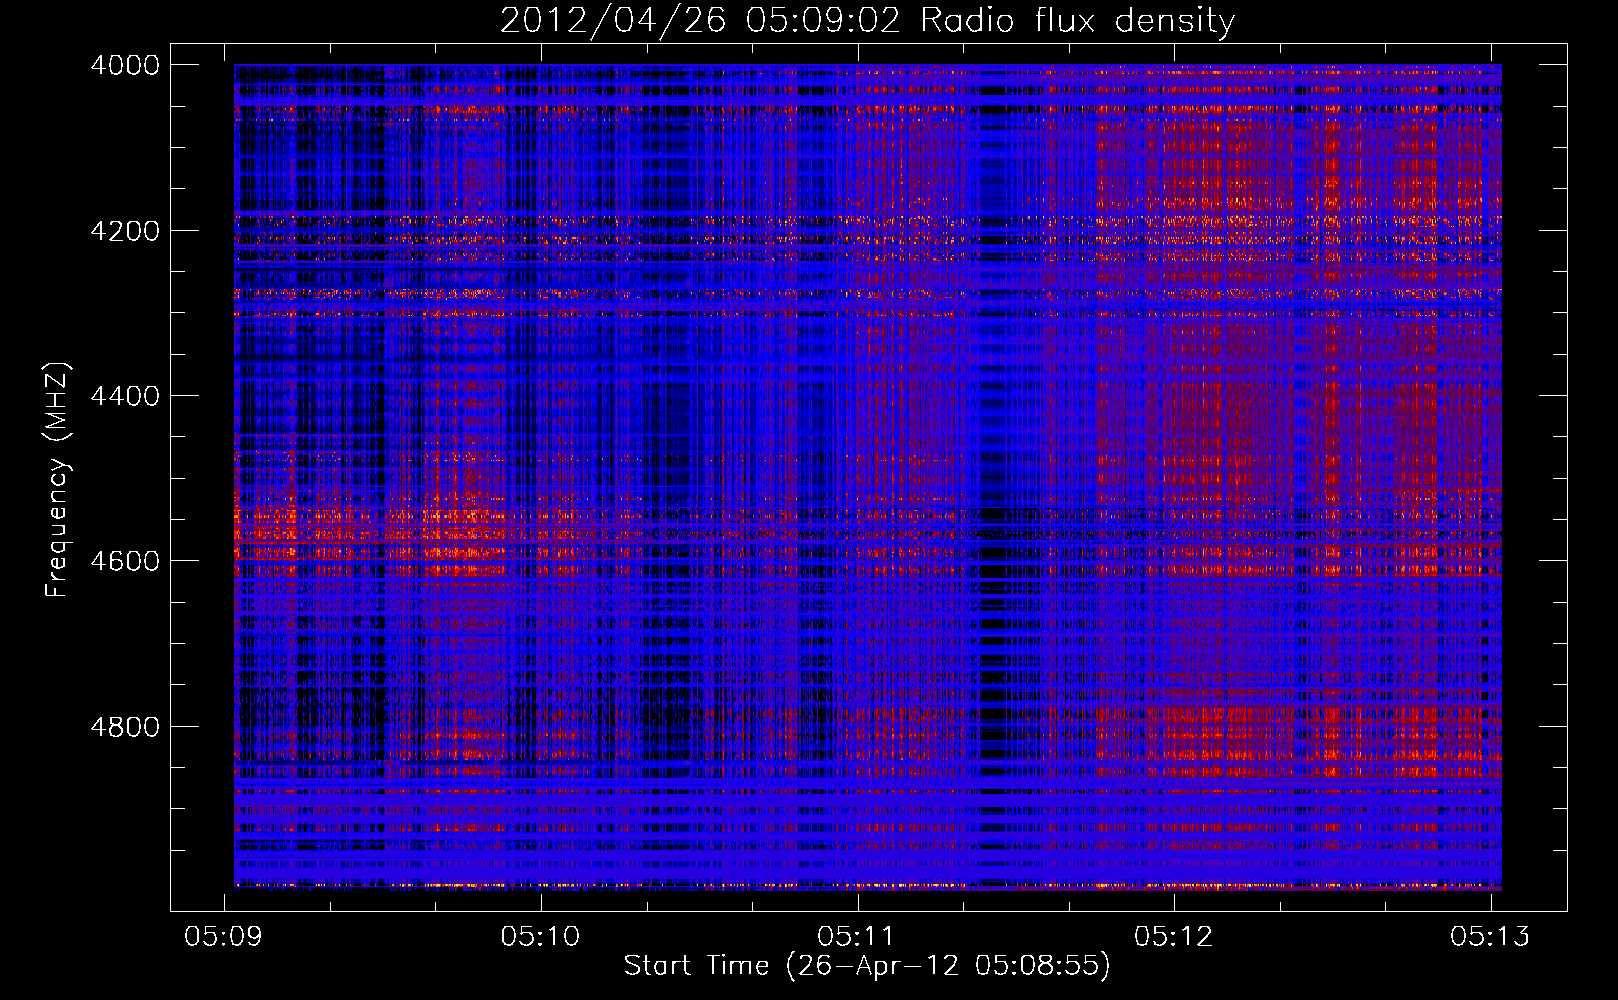Screen dimensions: 1618x1000
Task: Click the 4600 frequency axis label
Action: pyautogui.click(x=125, y=561)
